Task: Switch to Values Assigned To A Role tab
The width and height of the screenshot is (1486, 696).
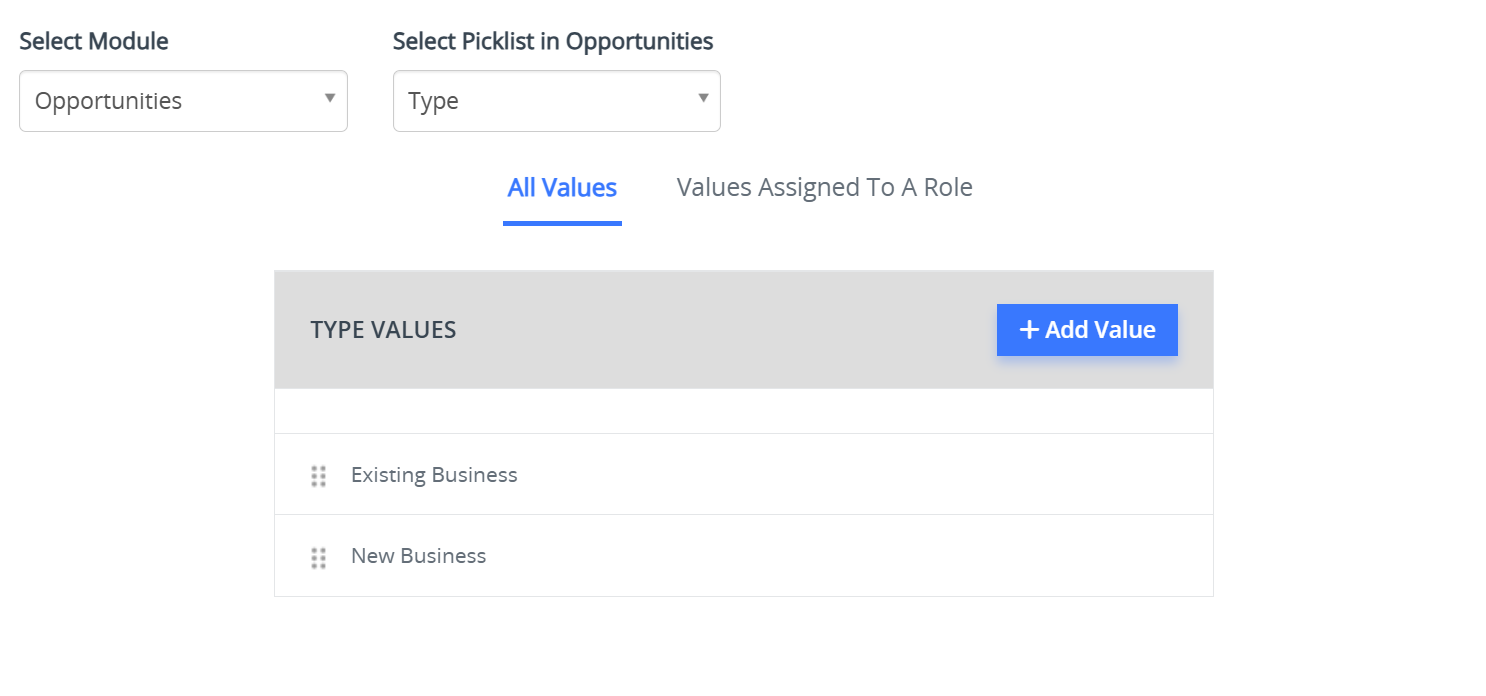Action: click(824, 187)
